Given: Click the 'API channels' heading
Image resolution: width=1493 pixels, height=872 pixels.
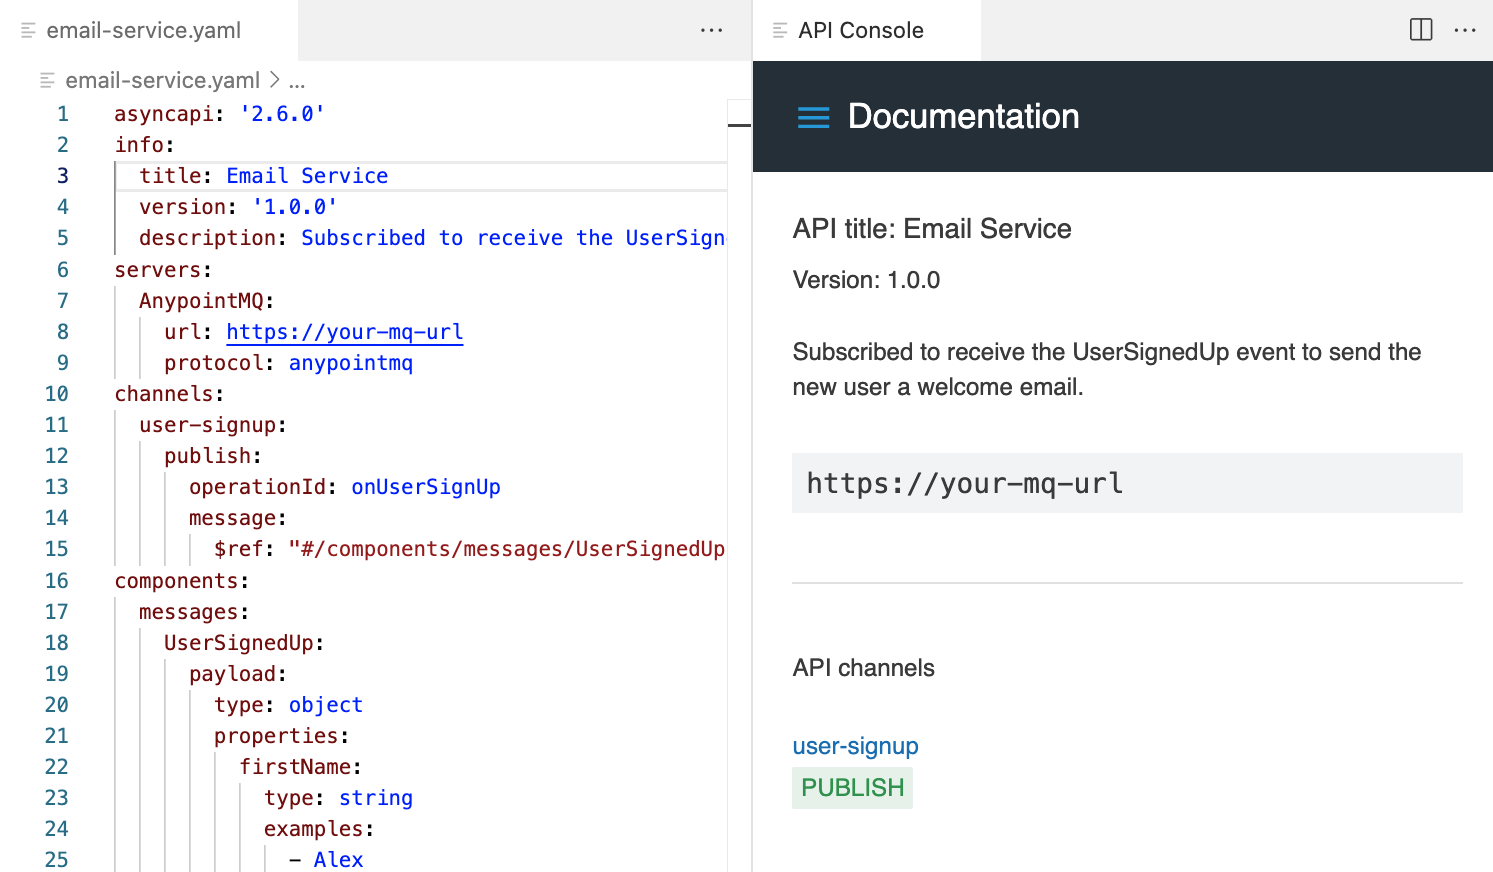Looking at the screenshot, I should click(863, 668).
